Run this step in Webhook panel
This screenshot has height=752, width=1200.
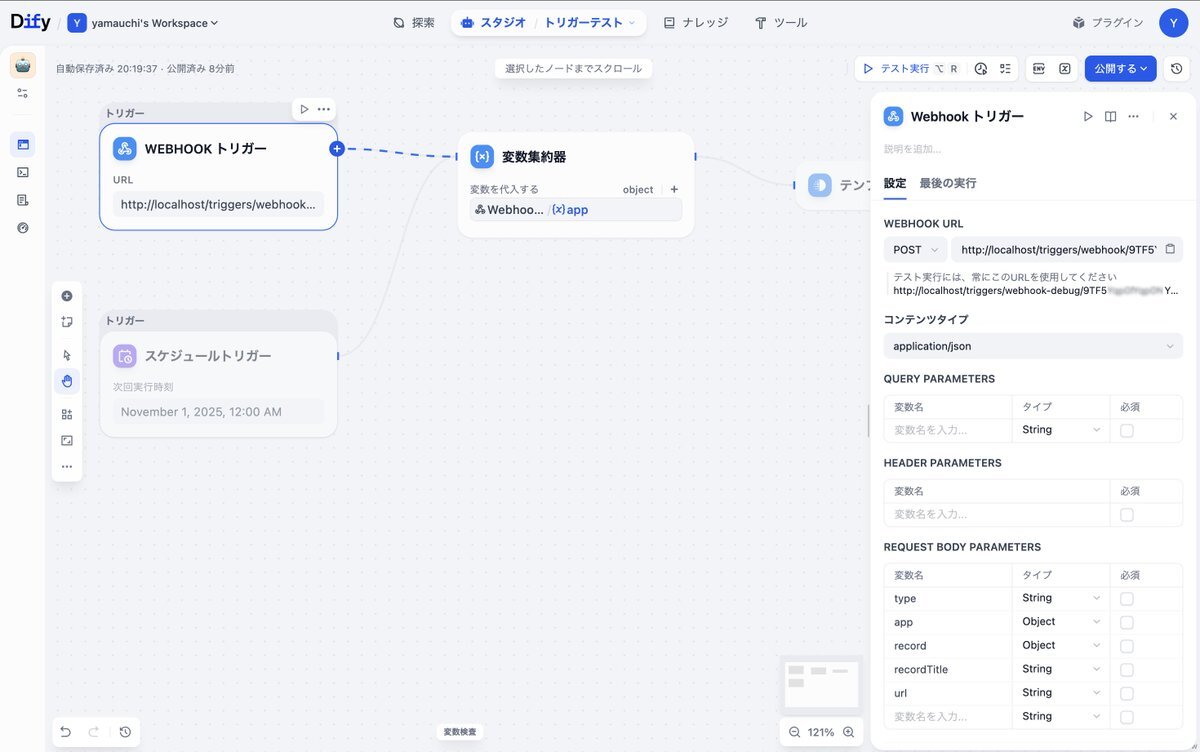[x=1088, y=116]
